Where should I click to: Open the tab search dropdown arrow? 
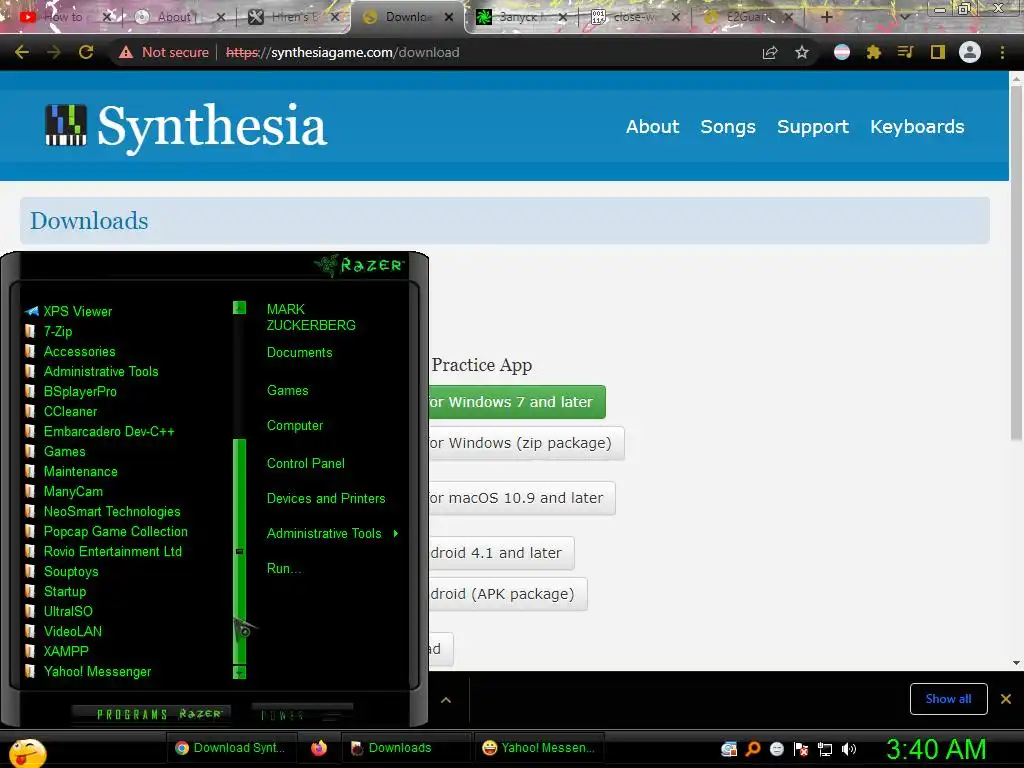click(x=905, y=17)
